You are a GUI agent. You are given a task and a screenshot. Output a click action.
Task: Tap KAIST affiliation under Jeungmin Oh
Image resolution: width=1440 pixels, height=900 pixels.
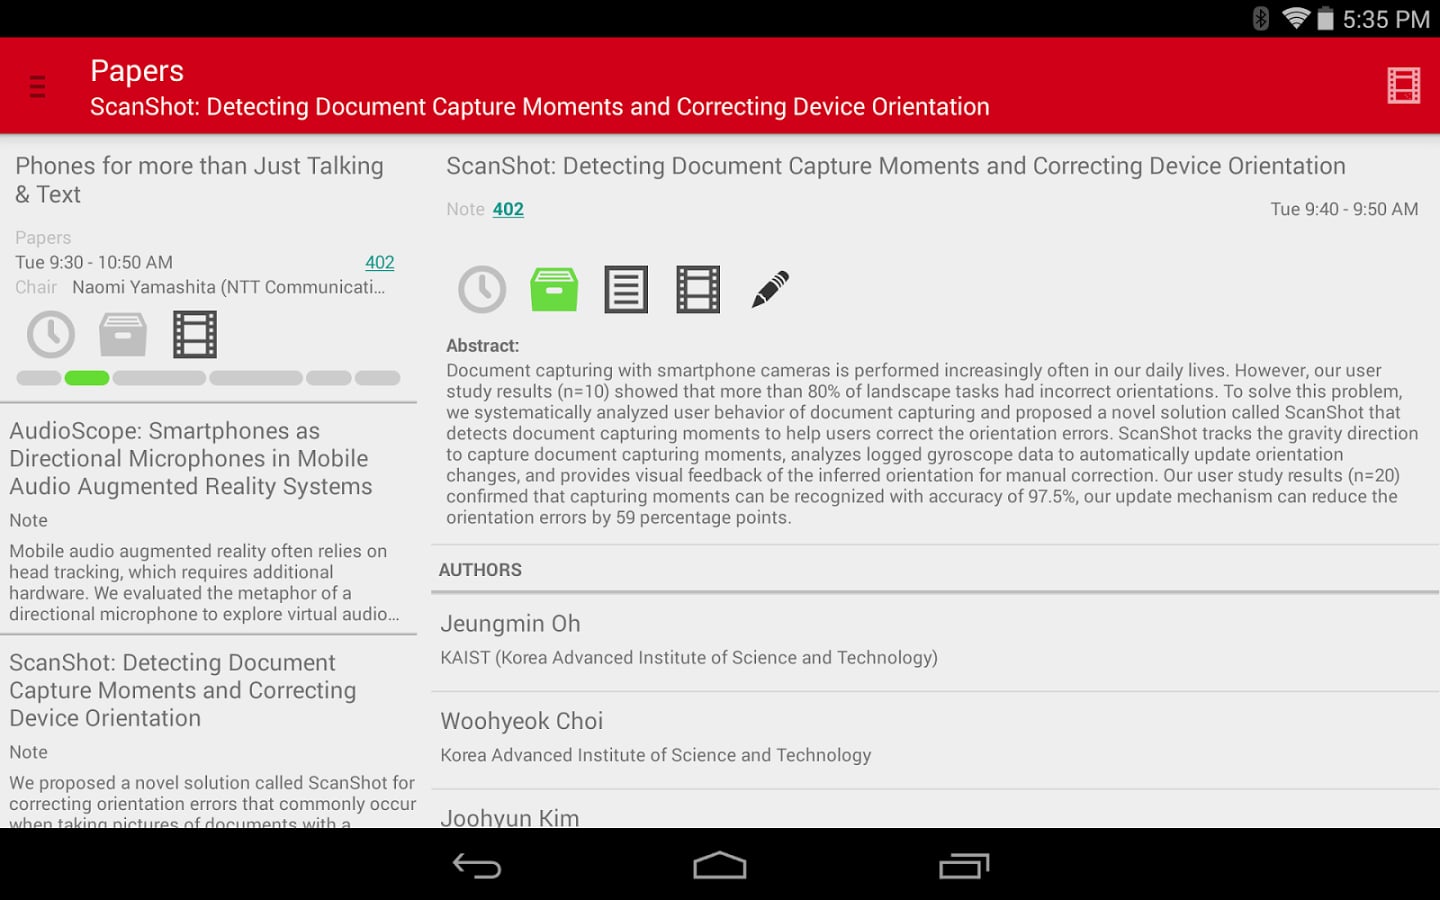click(x=689, y=658)
